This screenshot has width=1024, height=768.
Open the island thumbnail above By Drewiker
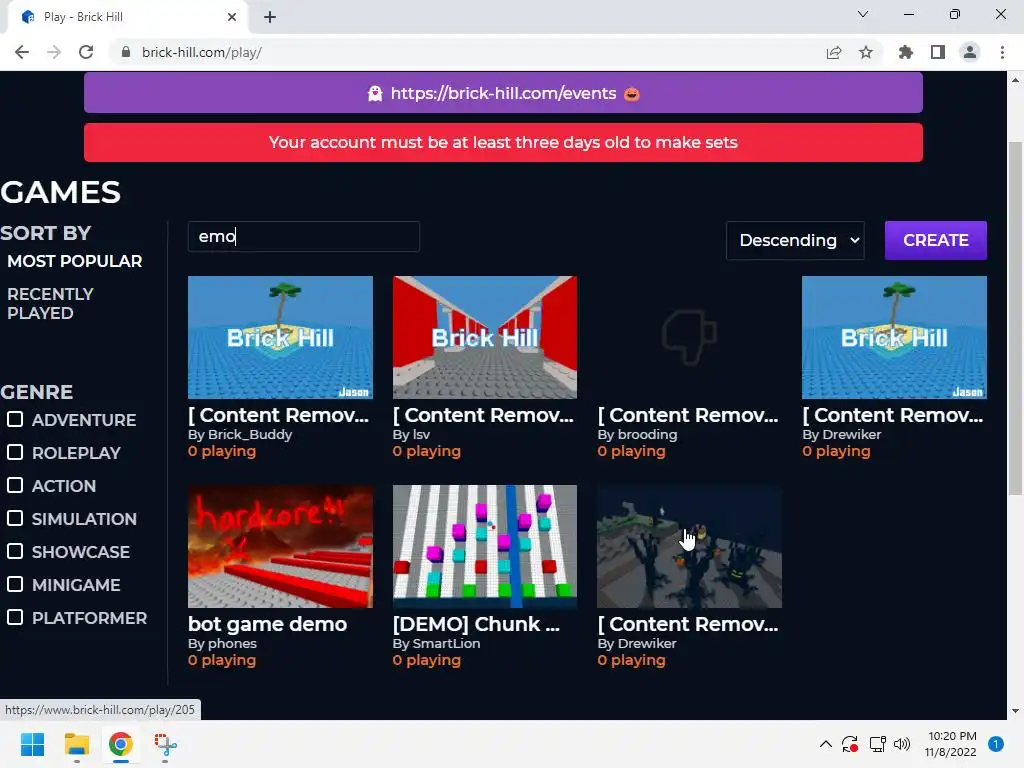(x=894, y=337)
